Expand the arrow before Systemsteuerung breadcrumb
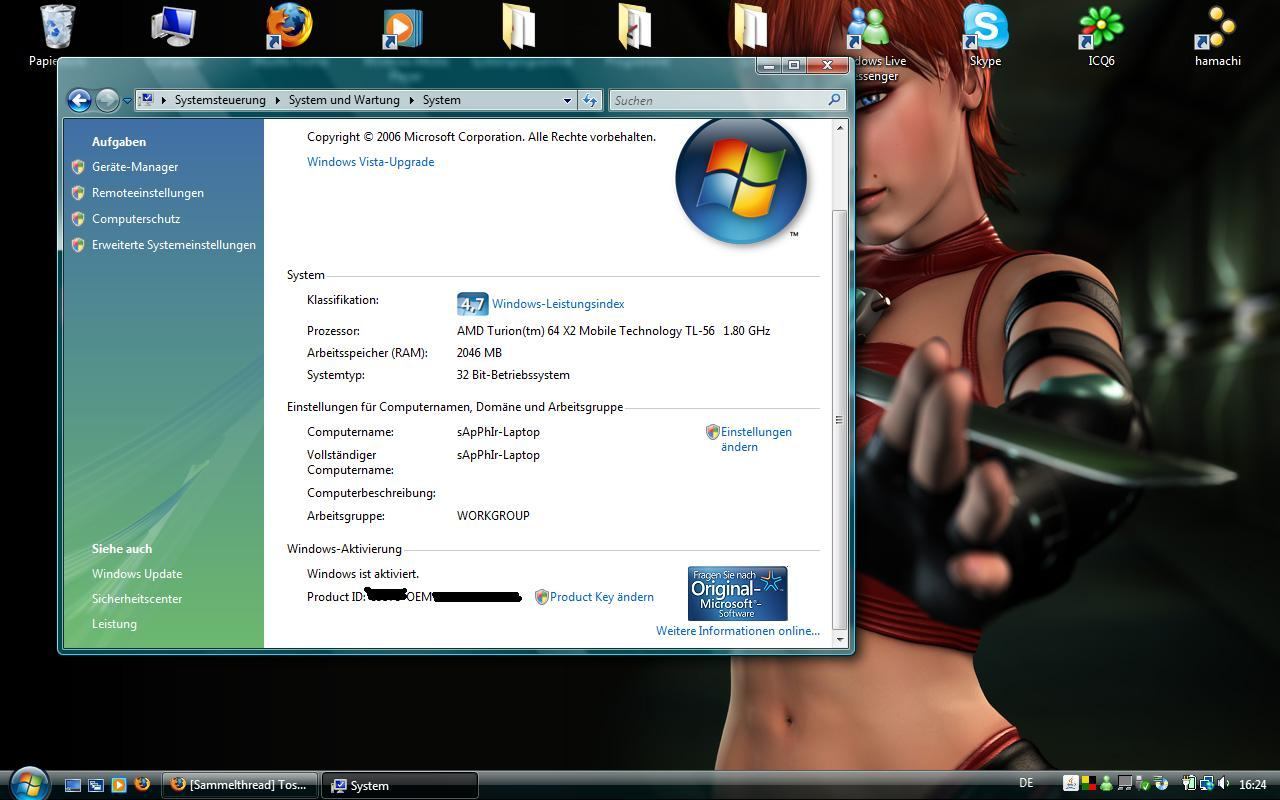This screenshot has height=800, width=1280. click(163, 100)
